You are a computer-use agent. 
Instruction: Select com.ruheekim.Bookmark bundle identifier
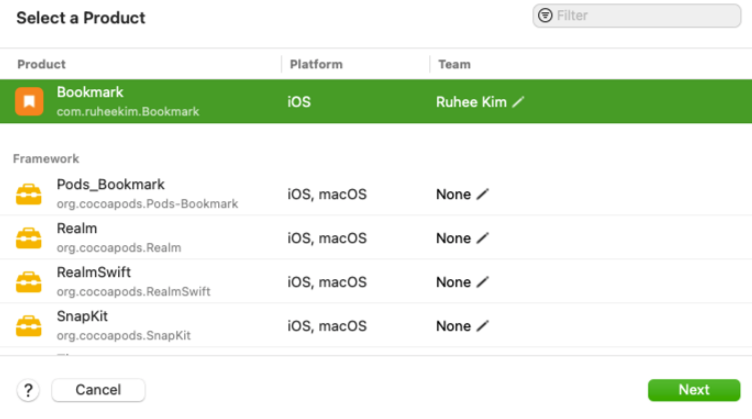coord(128,112)
